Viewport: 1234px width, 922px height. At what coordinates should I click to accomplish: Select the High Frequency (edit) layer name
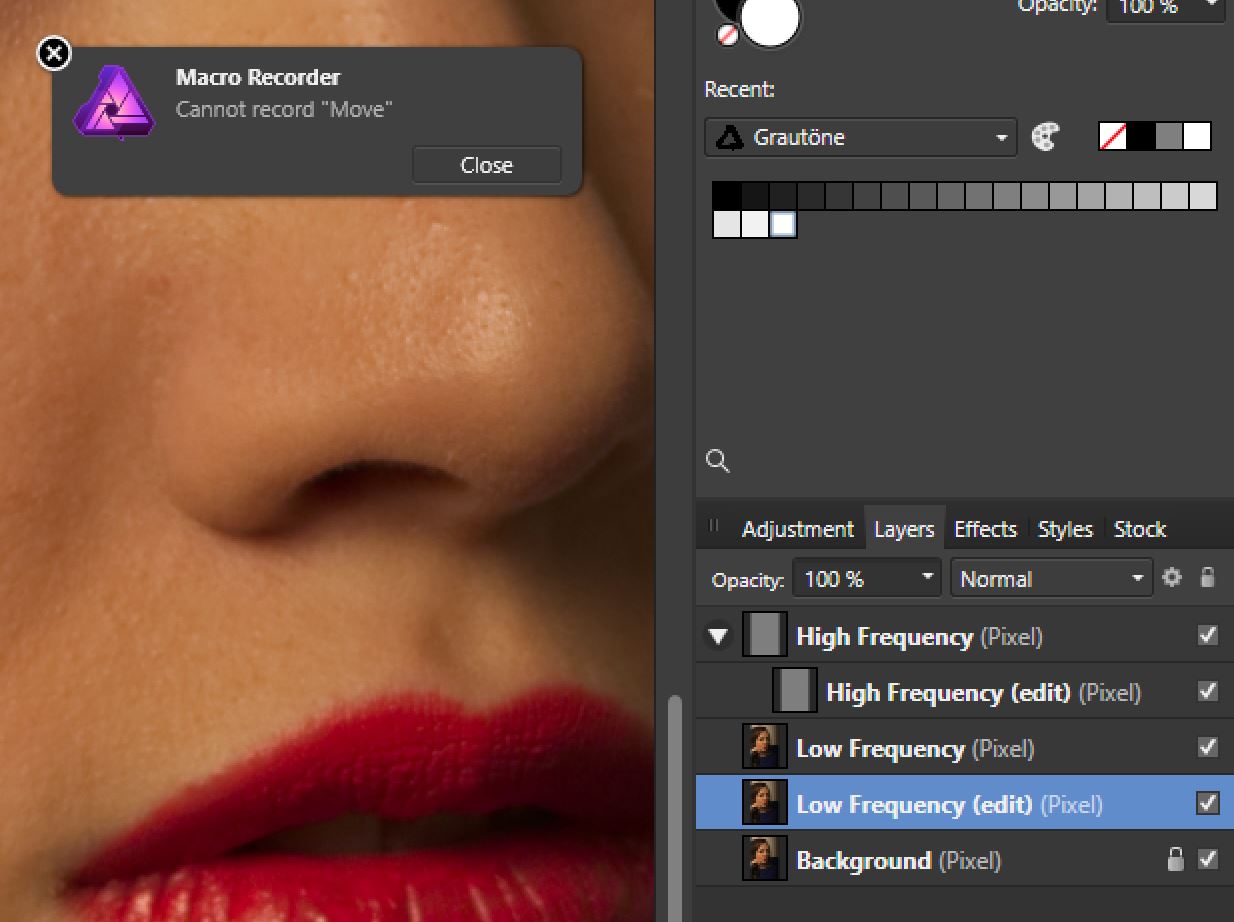[x=983, y=693]
